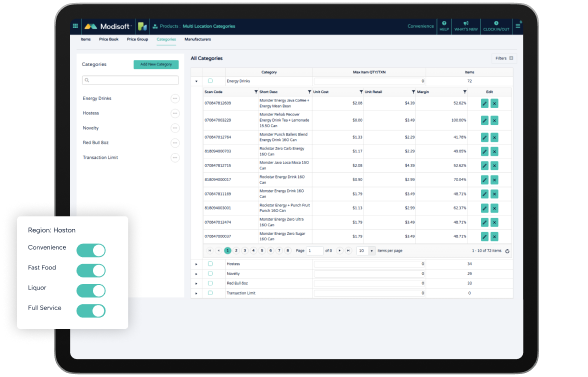
Task: Click edit pencil for first energy drink row
Action: pos(484,103)
